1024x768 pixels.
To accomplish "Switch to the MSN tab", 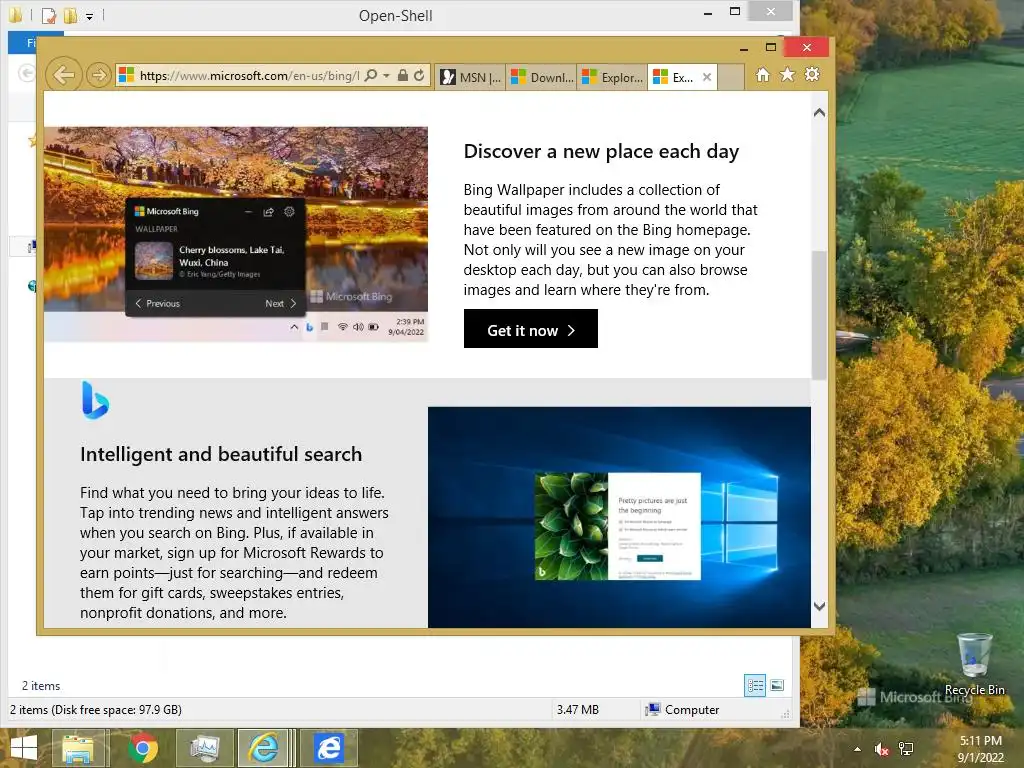I will (470, 77).
